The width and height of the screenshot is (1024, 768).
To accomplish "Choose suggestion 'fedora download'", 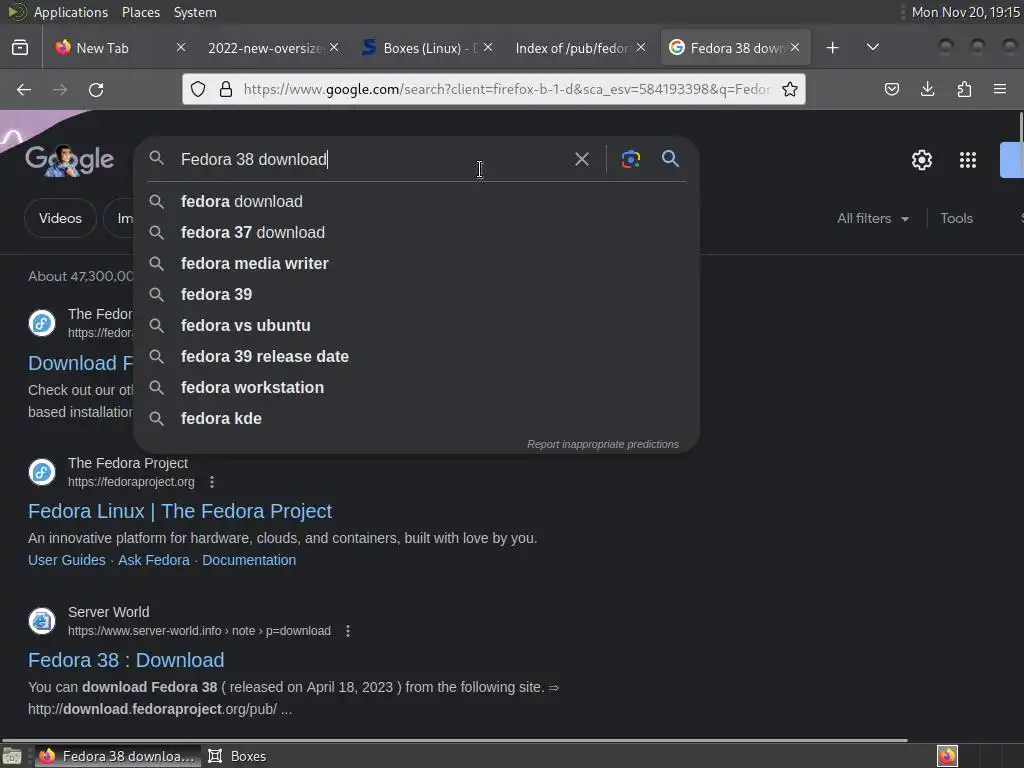I will [417, 201].
